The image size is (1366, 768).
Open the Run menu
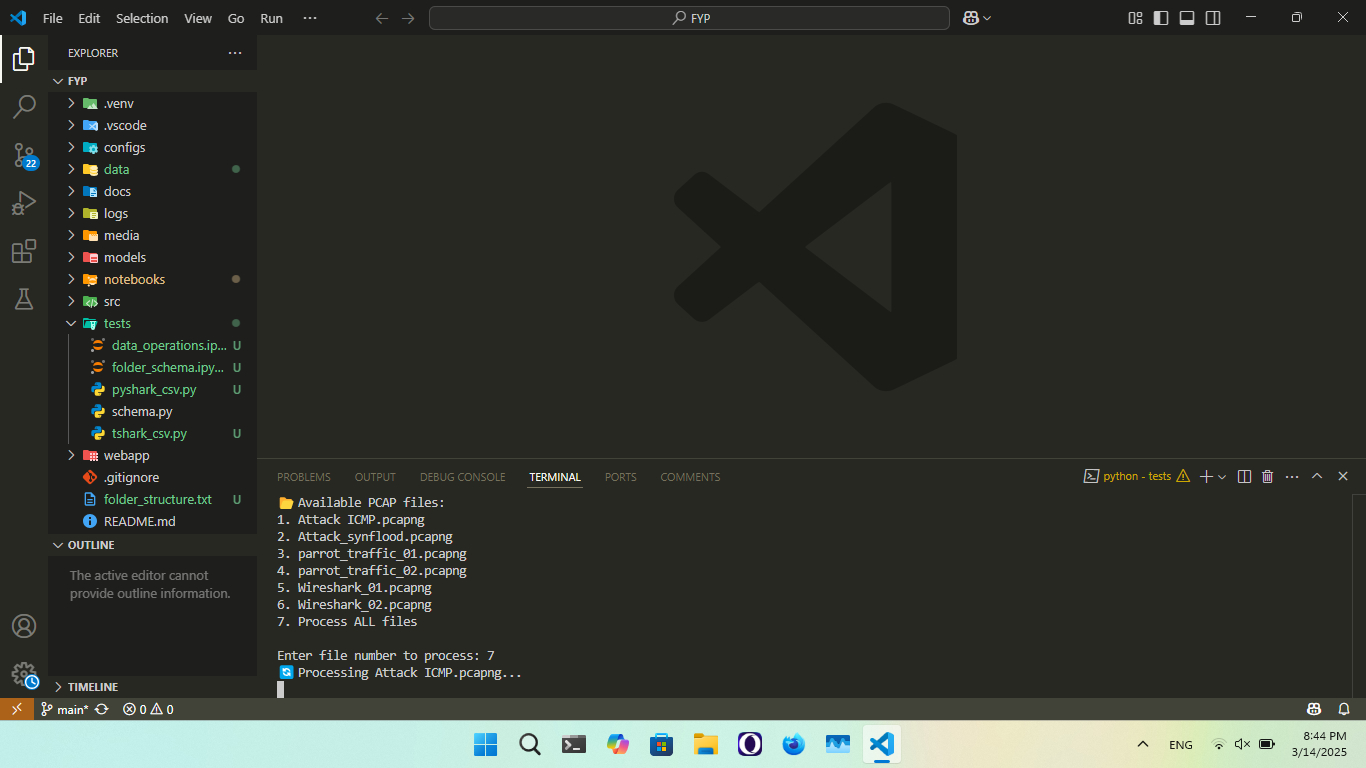click(271, 18)
